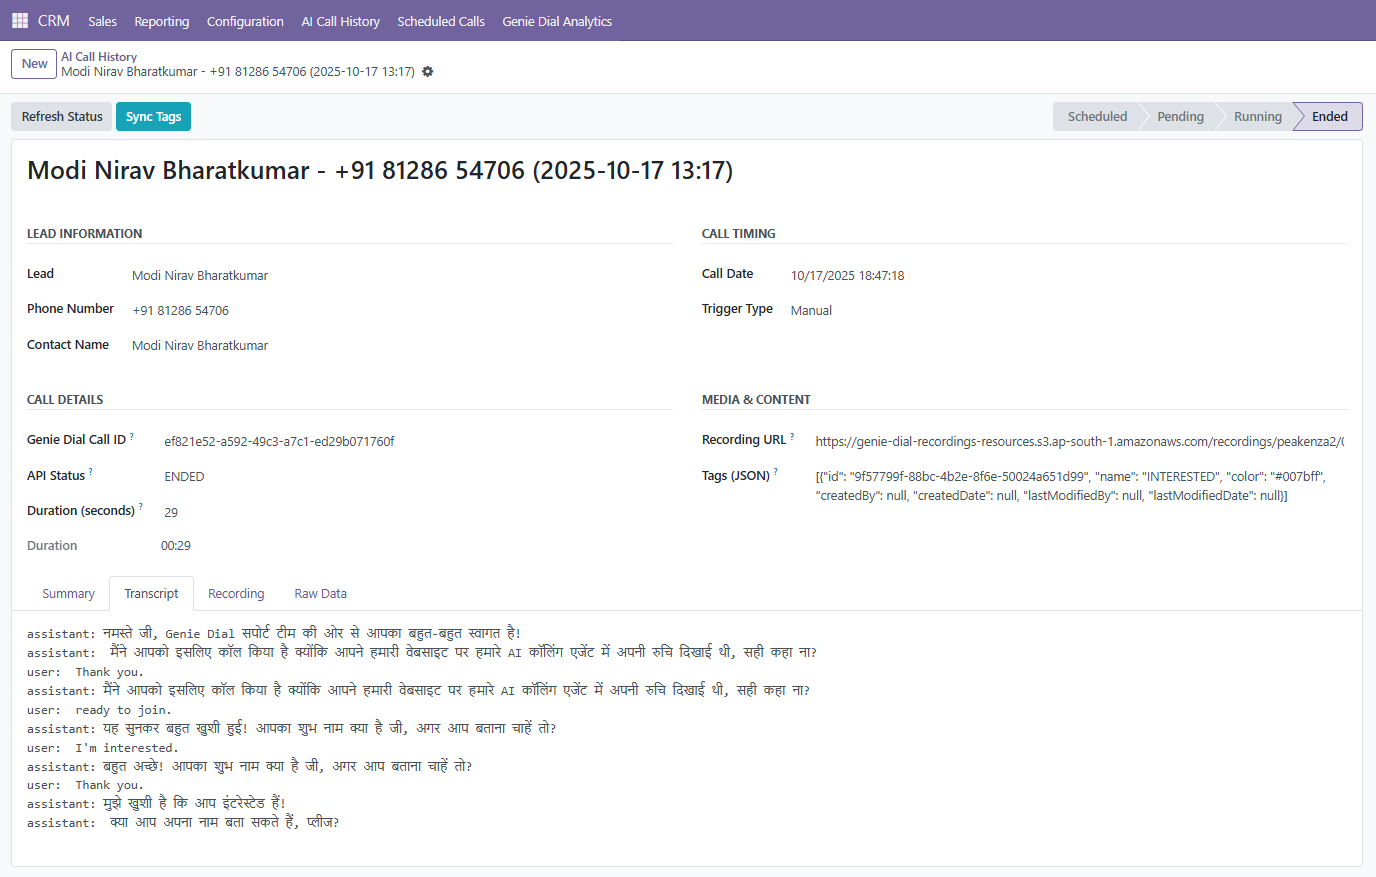Click the Refresh Status button

coord(62,117)
